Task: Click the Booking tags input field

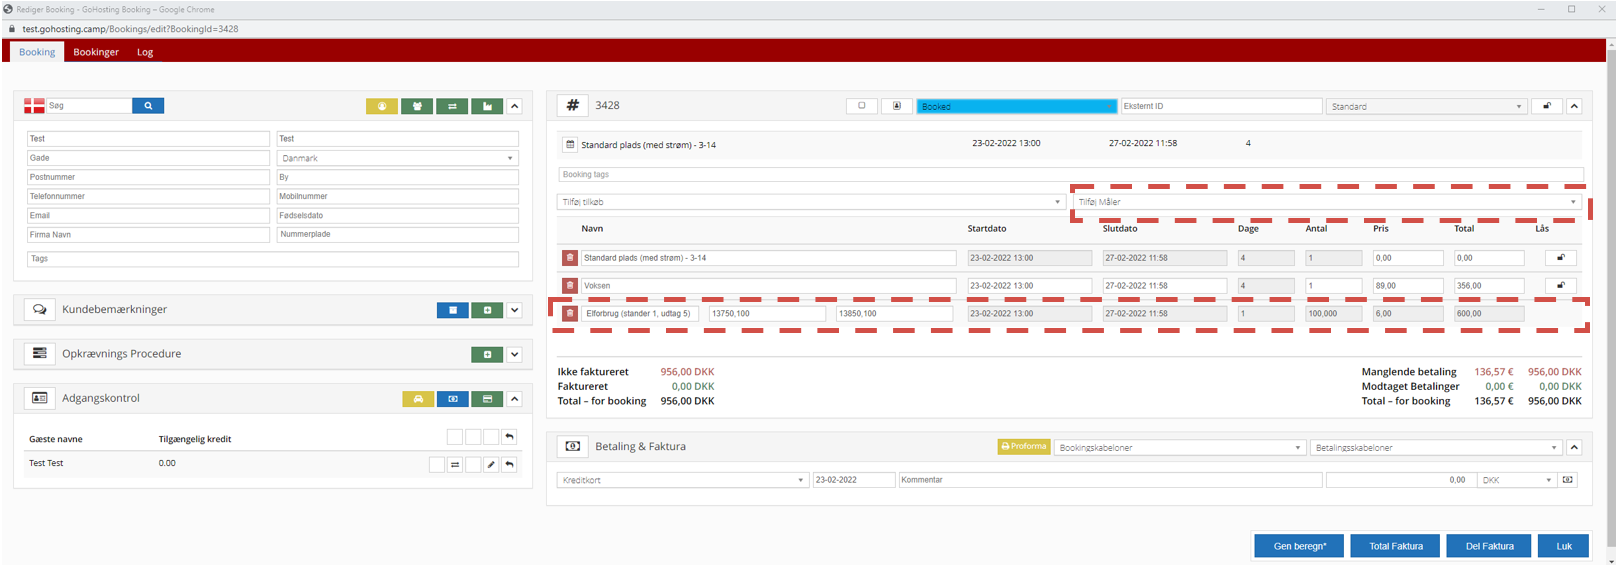Action: pyautogui.click(x=1070, y=174)
